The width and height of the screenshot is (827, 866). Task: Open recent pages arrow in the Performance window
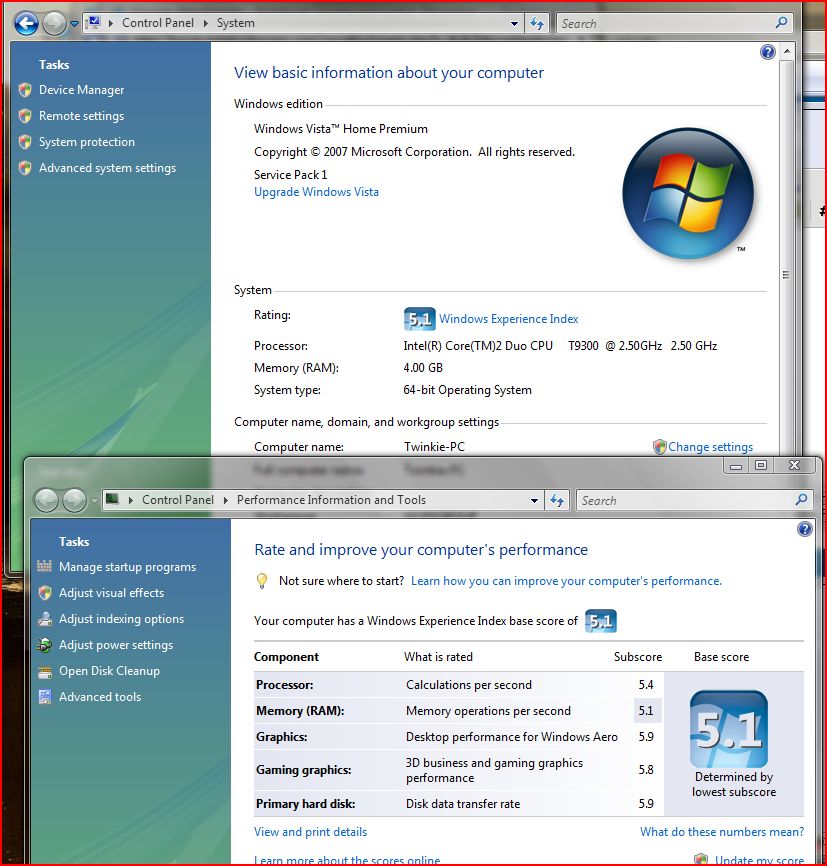pos(94,501)
